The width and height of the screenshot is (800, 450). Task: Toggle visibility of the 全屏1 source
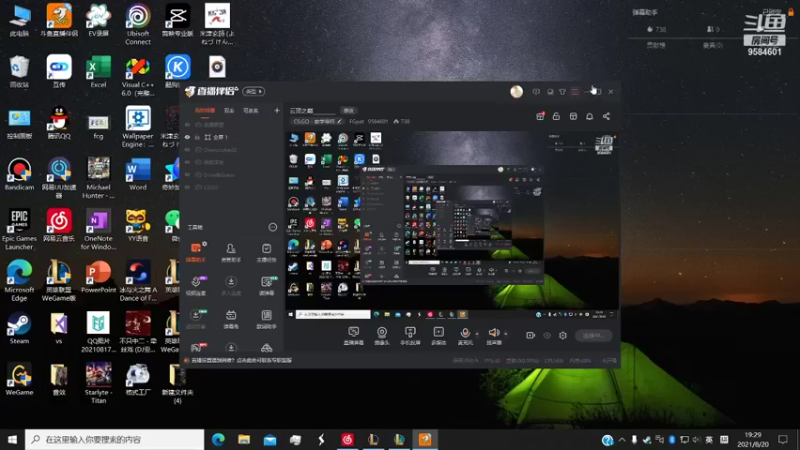[x=187, y=137]
